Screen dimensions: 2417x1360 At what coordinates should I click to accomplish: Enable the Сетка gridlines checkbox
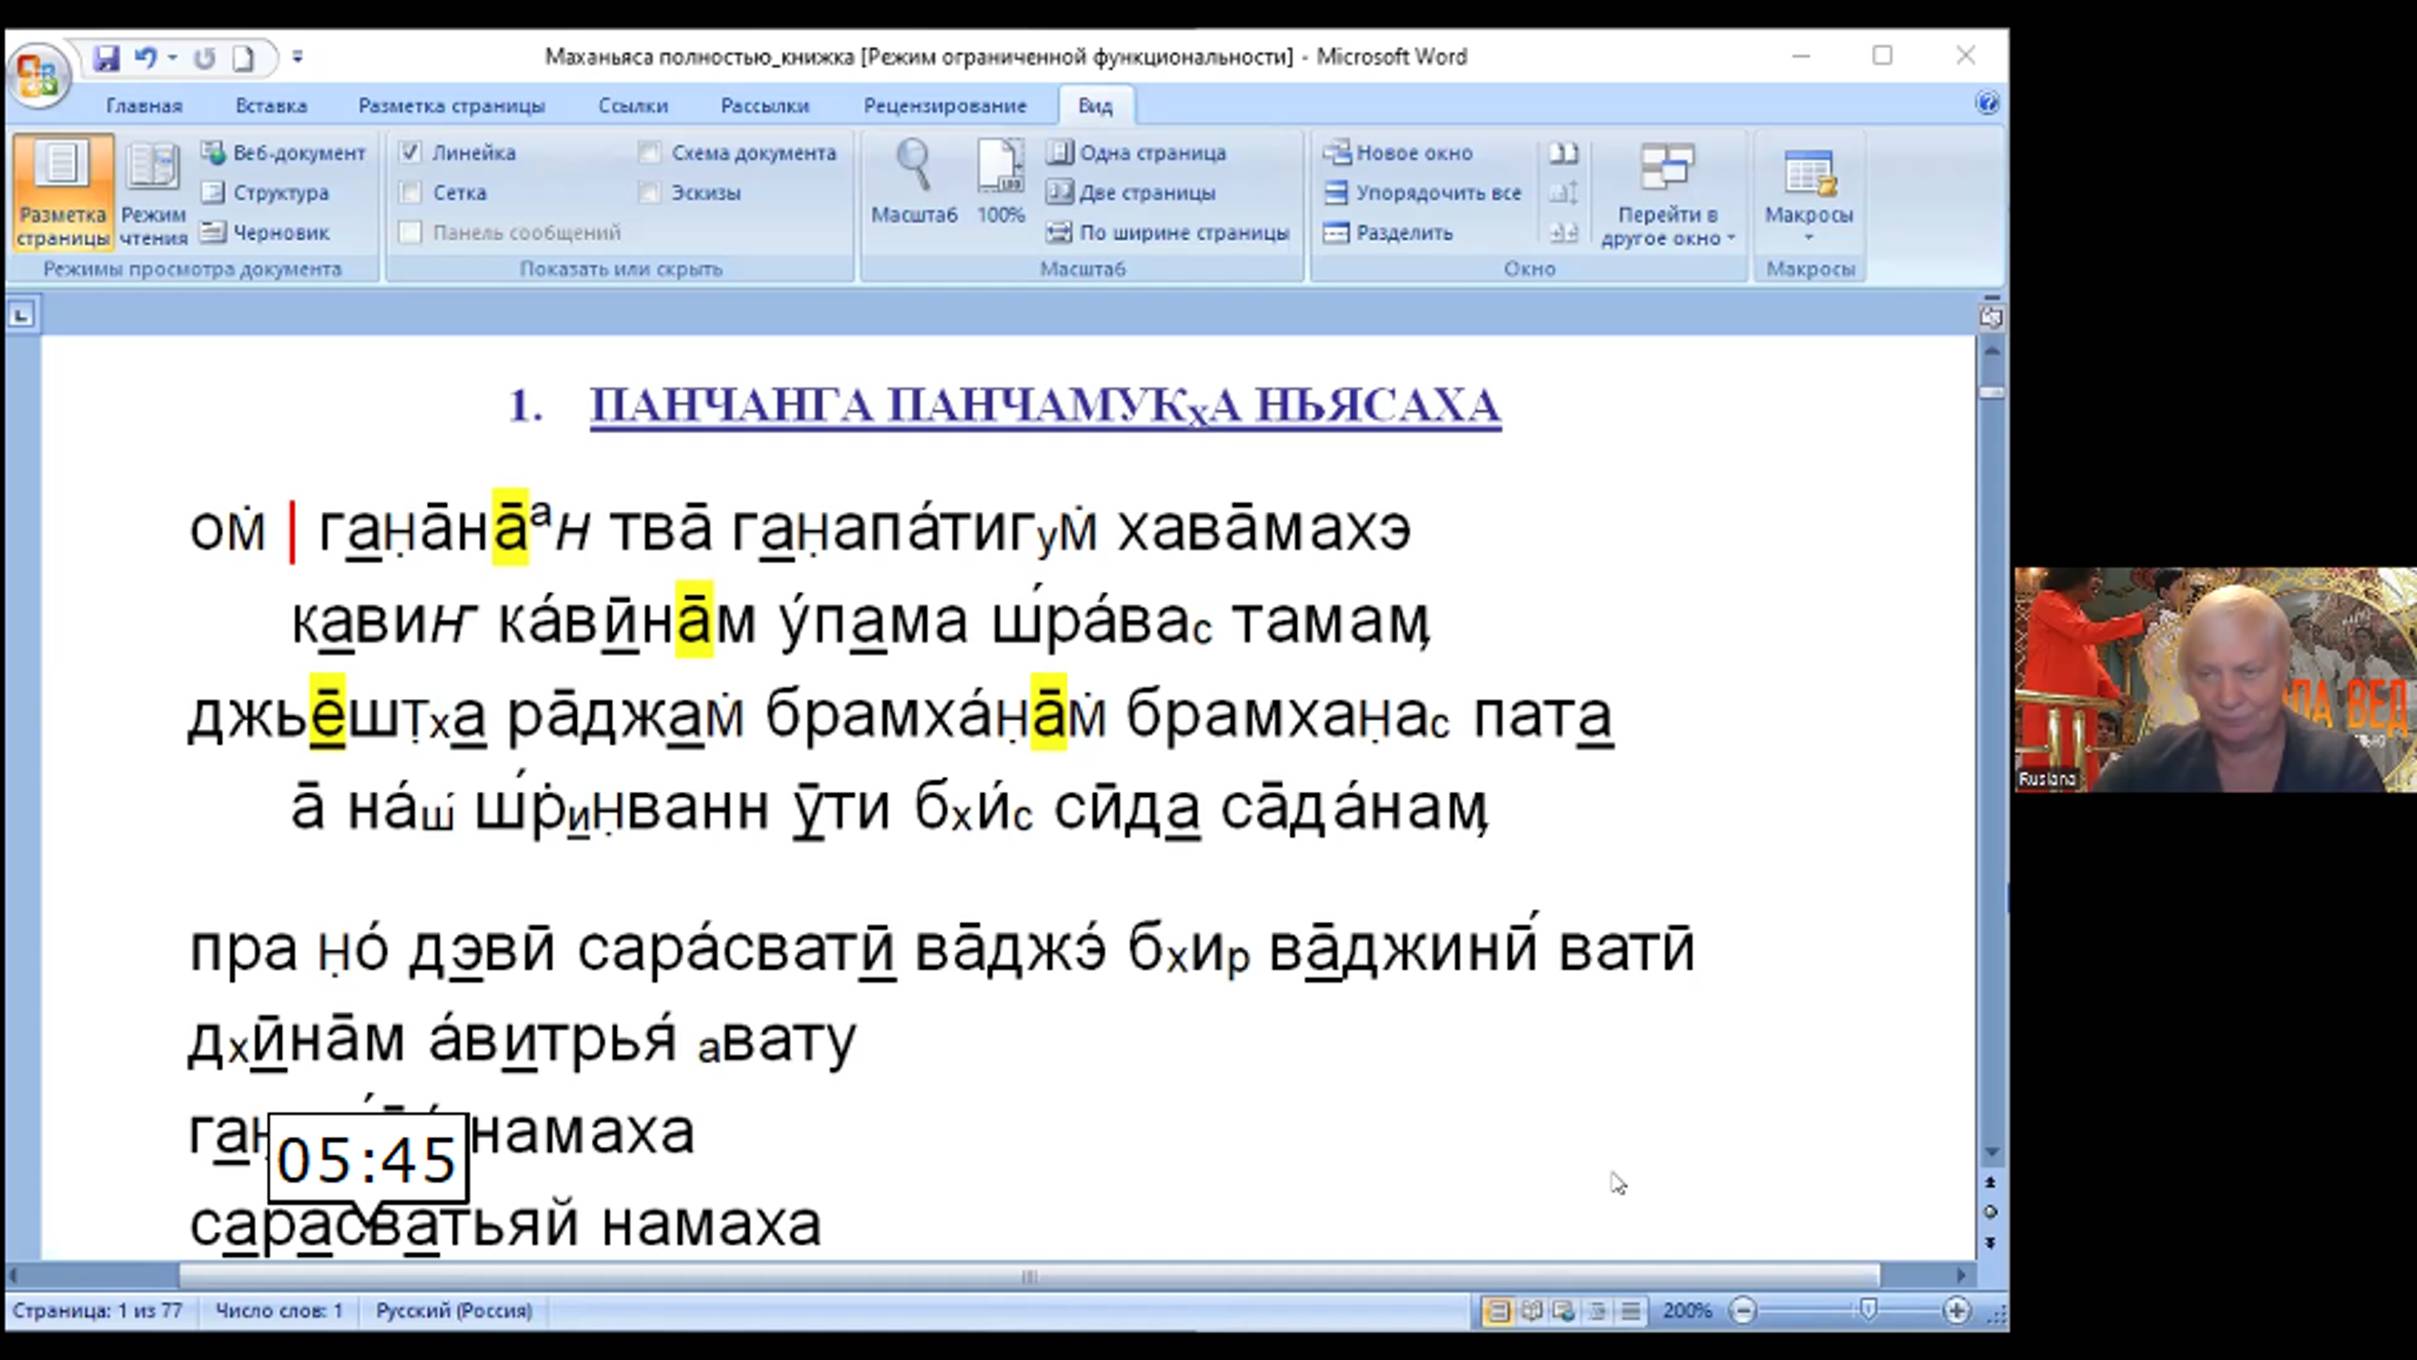(410, 193)
